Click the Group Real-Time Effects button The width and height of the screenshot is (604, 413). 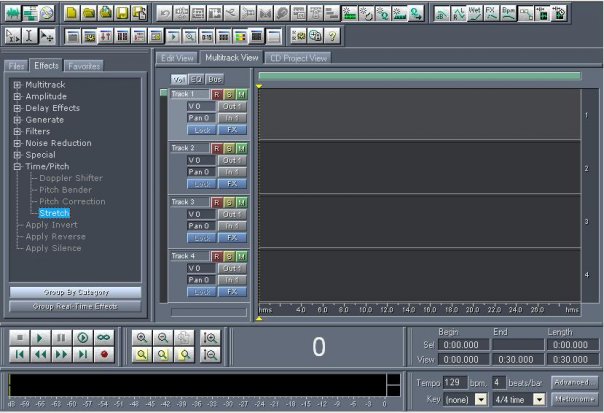click(x=75, y=306)
